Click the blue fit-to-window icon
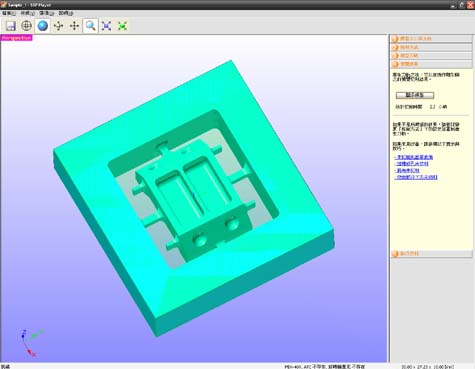Image resolution: width=475 pixels, height=369 pixels. (106, 26)
